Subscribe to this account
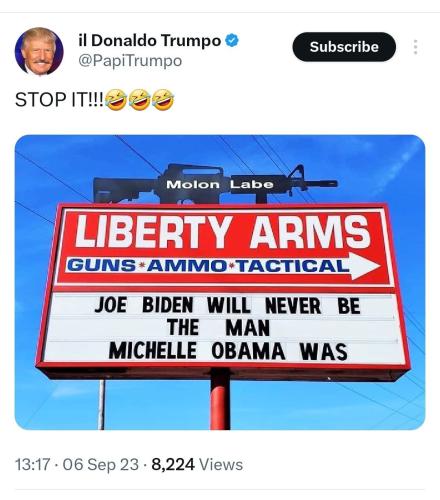 pyautogui.click(x=344, y=47)
